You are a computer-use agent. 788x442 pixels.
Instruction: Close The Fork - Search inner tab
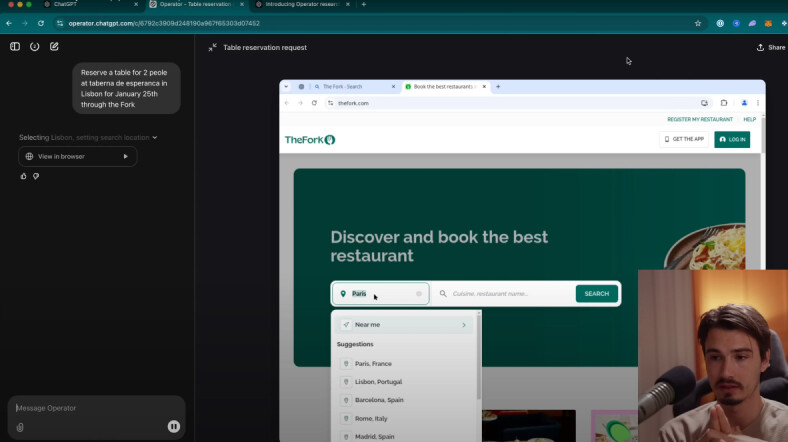(x=393, y=86)
